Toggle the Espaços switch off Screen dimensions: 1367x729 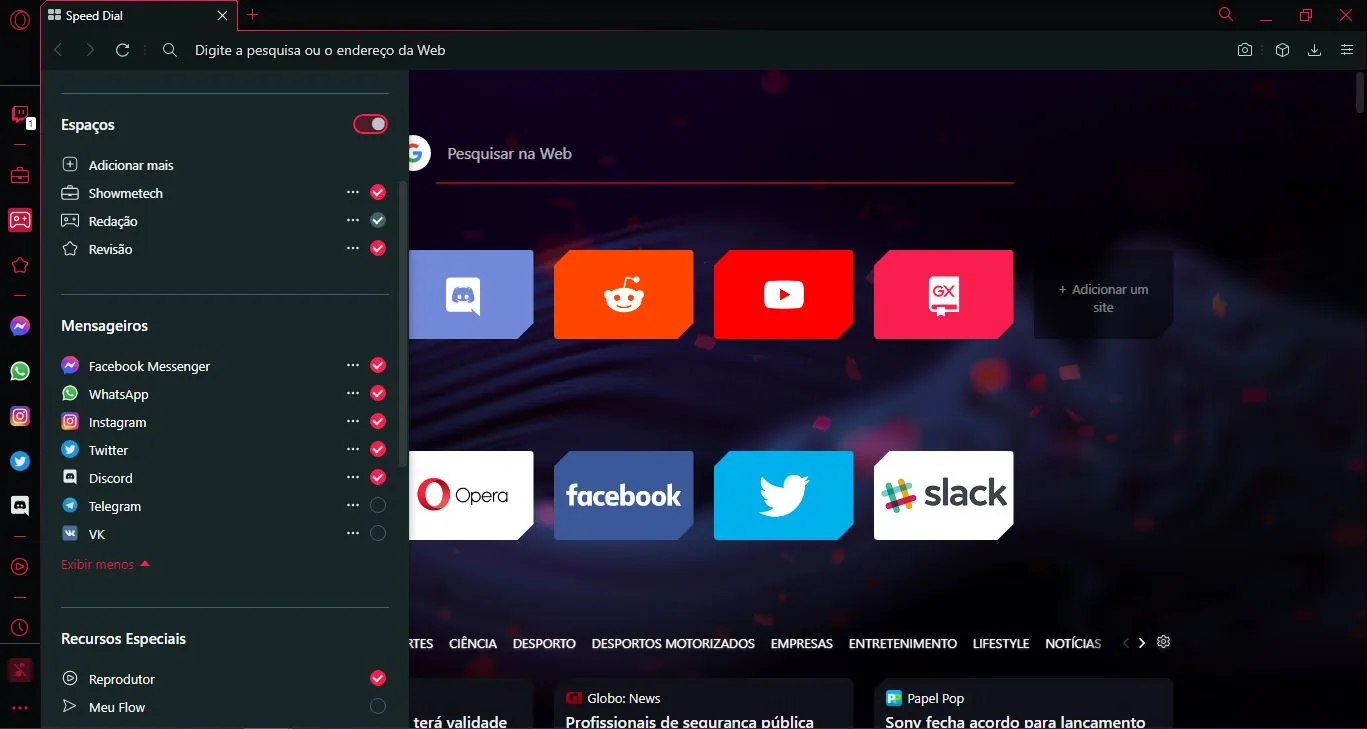pyautogui.click(x=370, y=124)
